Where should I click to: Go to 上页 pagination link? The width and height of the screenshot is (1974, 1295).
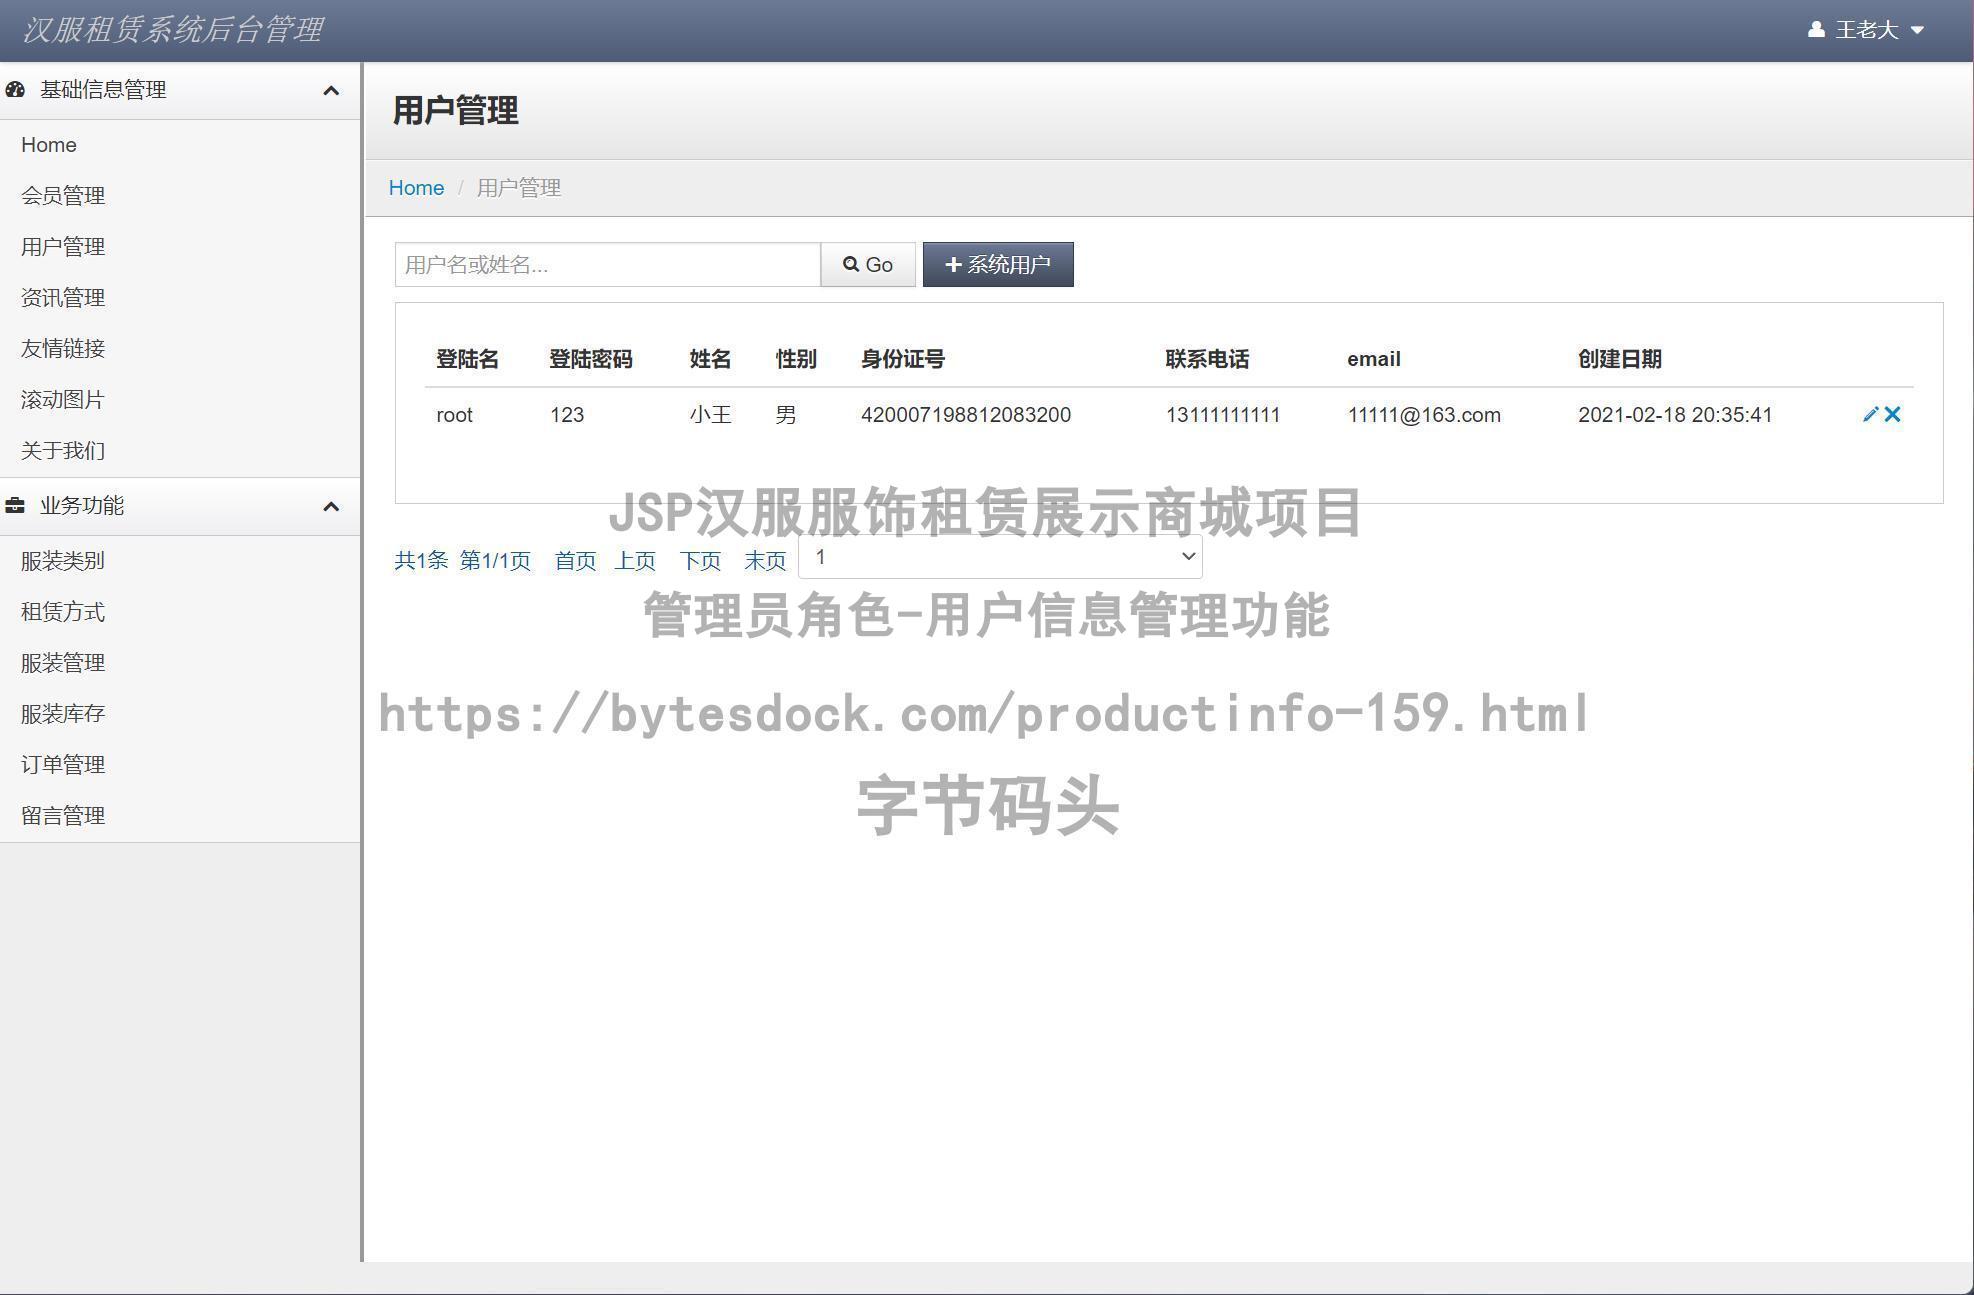pyautogui.click(x=635, y=561)
